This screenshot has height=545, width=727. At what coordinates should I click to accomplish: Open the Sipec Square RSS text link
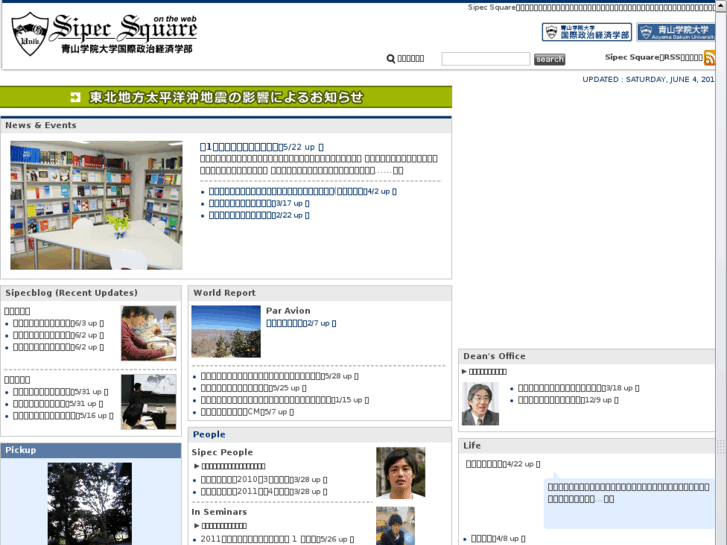coord(654,58)
